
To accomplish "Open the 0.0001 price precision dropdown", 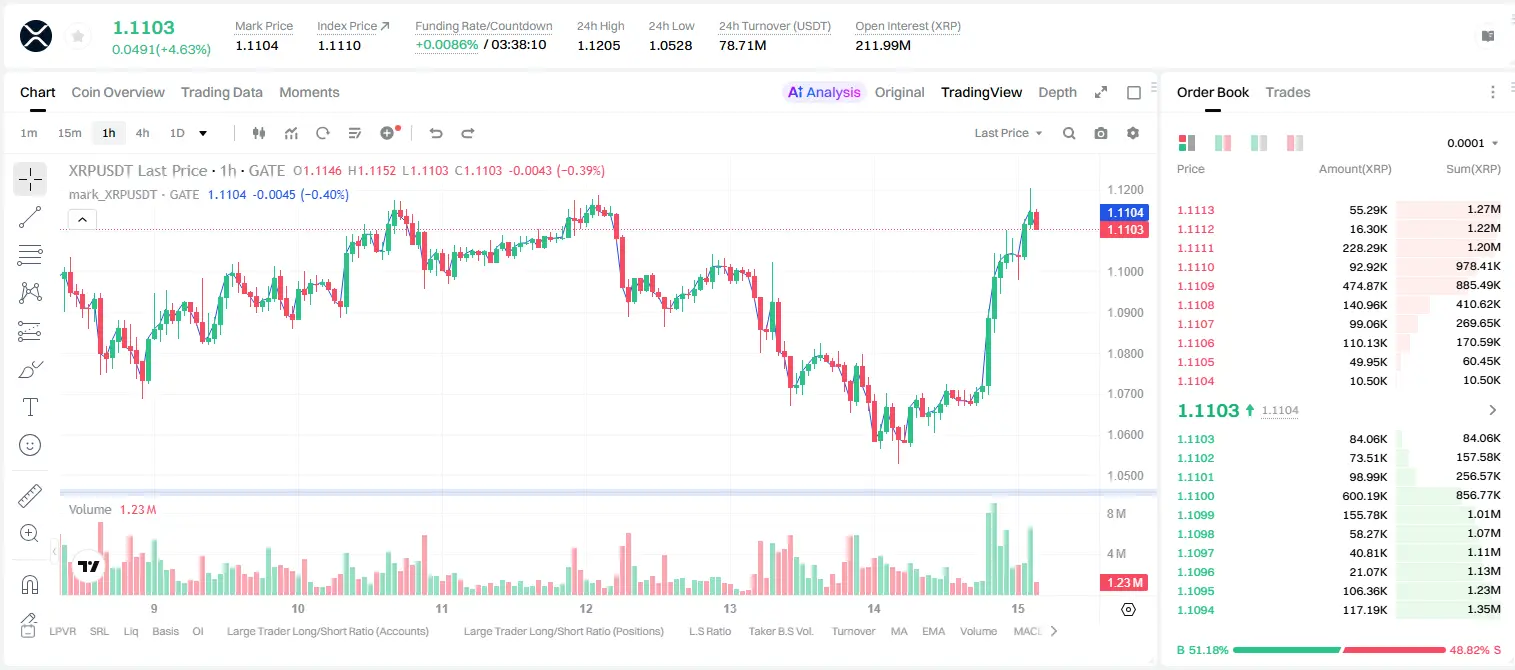I will click(x=1472, y=143).
